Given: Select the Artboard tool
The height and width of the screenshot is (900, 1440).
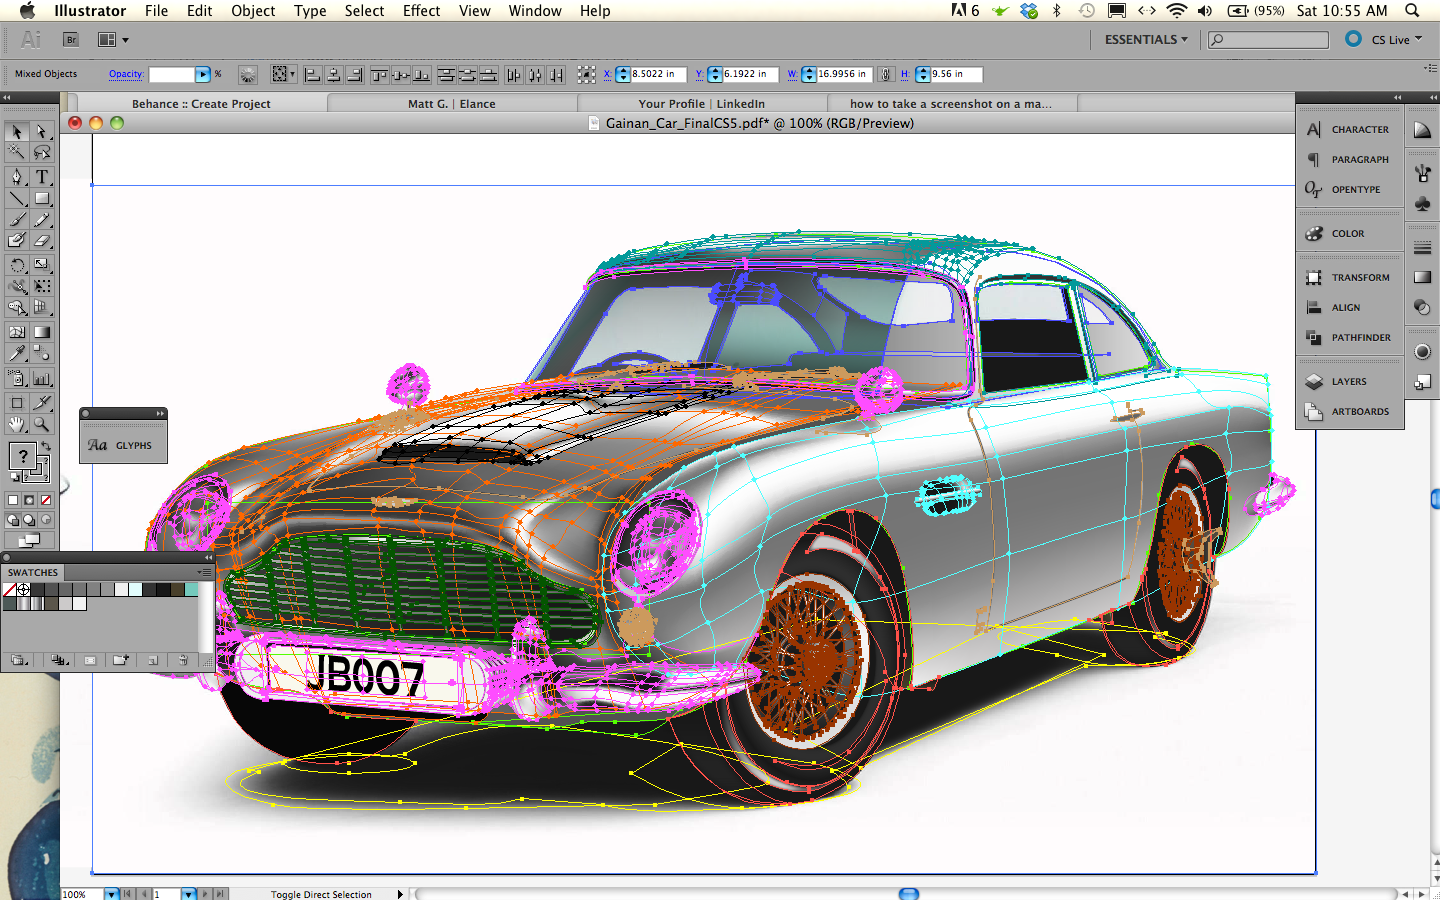Looking at the screenshot, I should tap(17, 403).
